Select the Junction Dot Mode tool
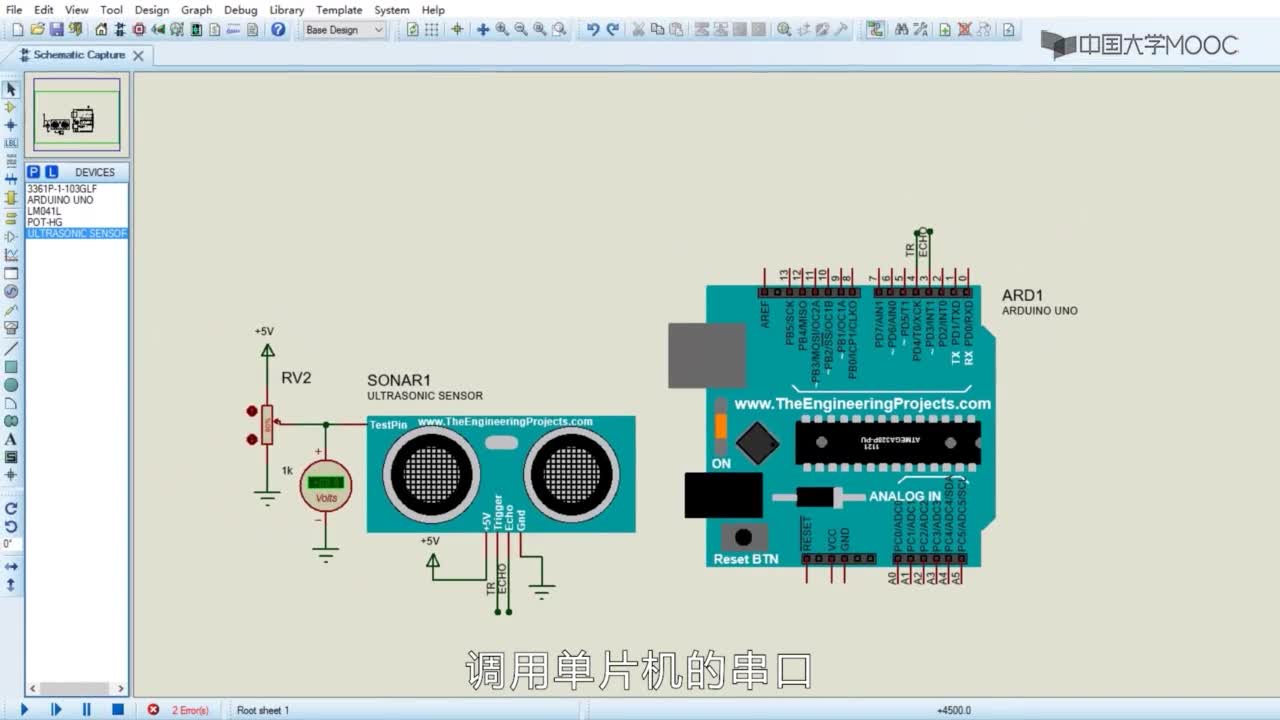Screen dimensions: 1280x720 click(x=11, y=125)
